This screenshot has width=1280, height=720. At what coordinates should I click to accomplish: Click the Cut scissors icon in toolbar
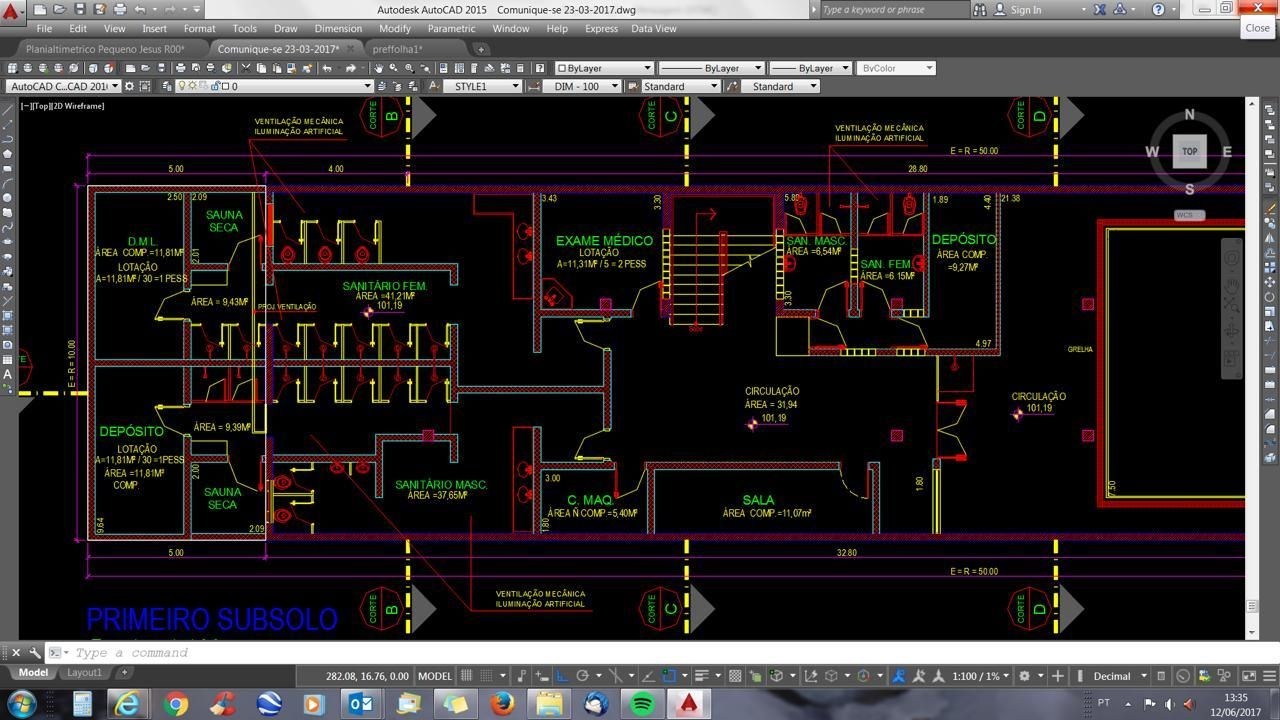[244, 68]
